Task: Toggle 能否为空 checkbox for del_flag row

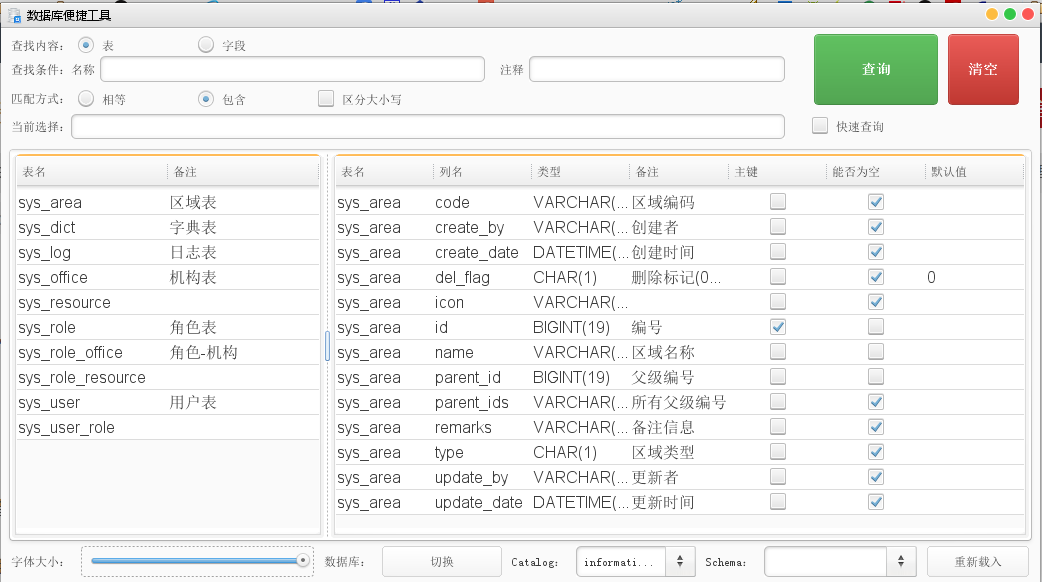Action: (876, 276)
